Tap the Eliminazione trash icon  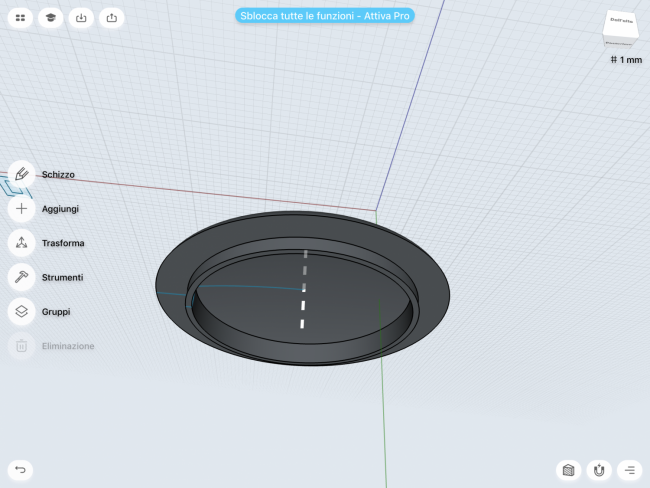pos(22,346)
